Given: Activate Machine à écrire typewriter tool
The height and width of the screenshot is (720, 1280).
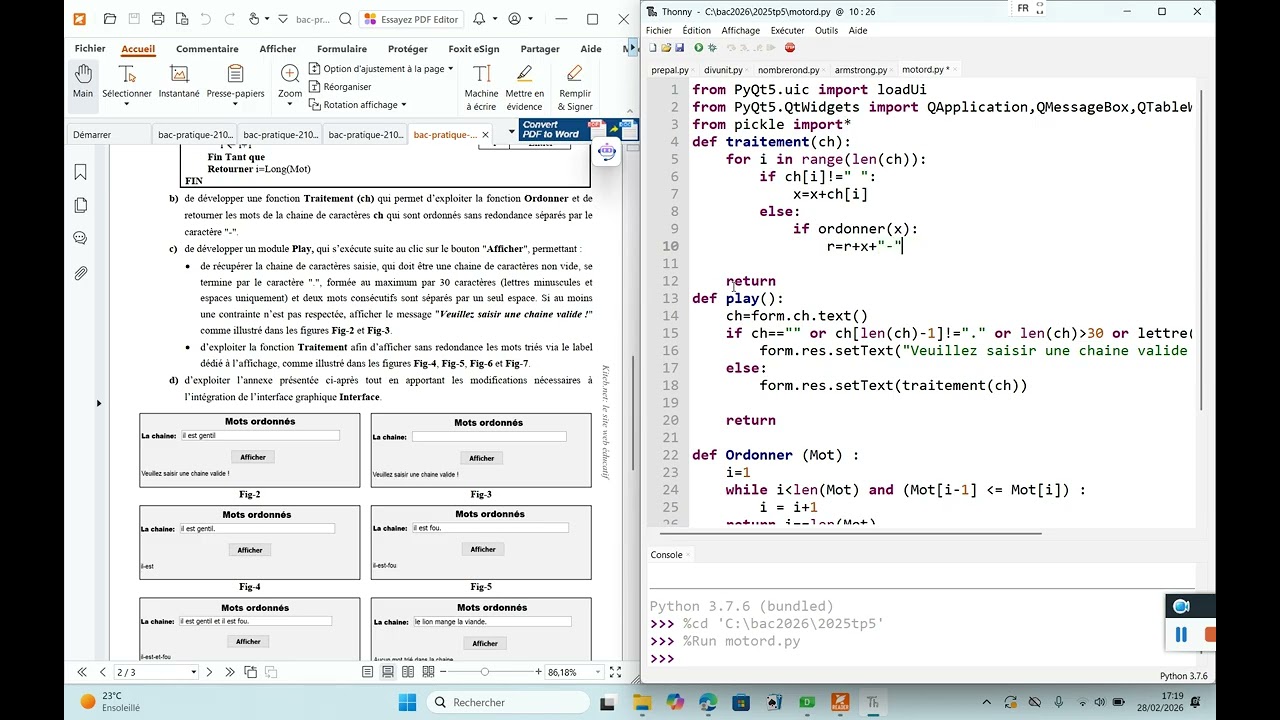Looking at the screenshot, I should [481, 88].
